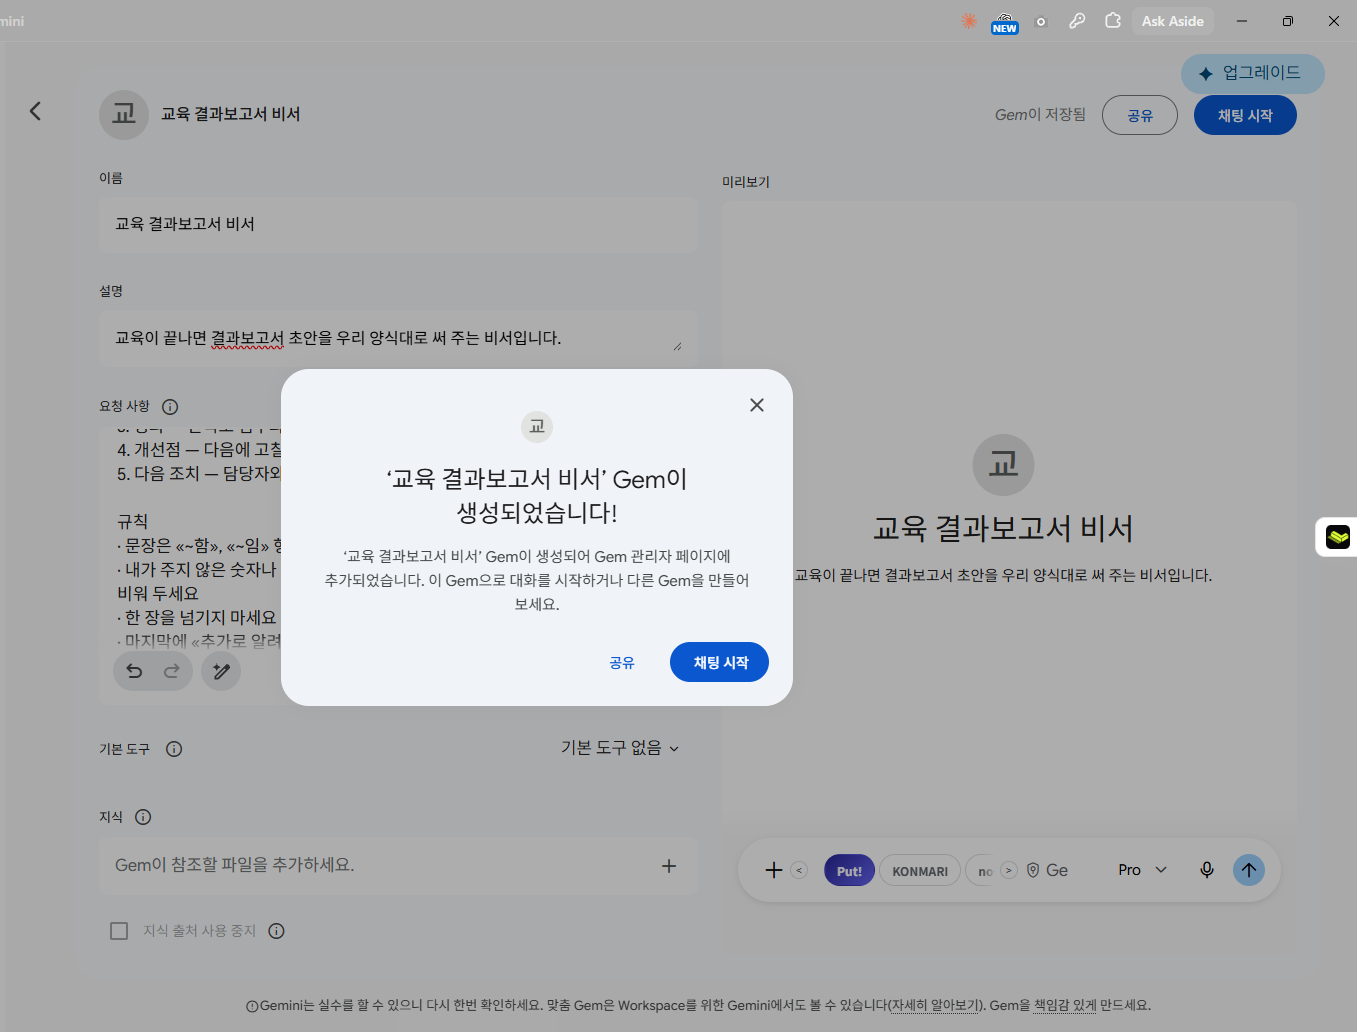Close the Gem created dialog
Viewport: 1357px width, 1032px height.
[757, 405]
